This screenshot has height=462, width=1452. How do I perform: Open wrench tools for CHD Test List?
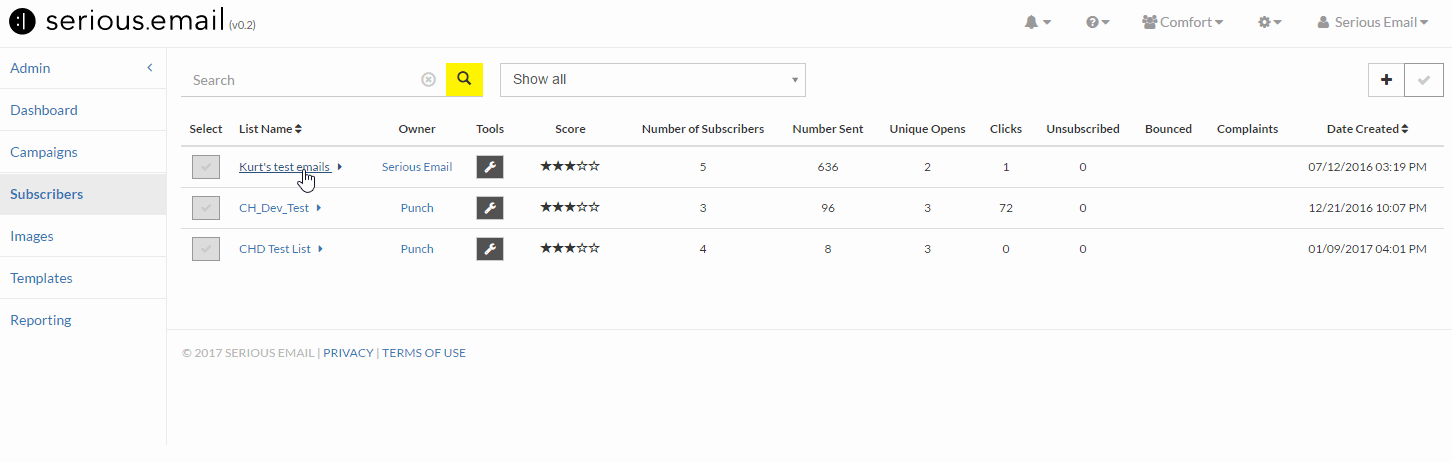tap(490, 249)
